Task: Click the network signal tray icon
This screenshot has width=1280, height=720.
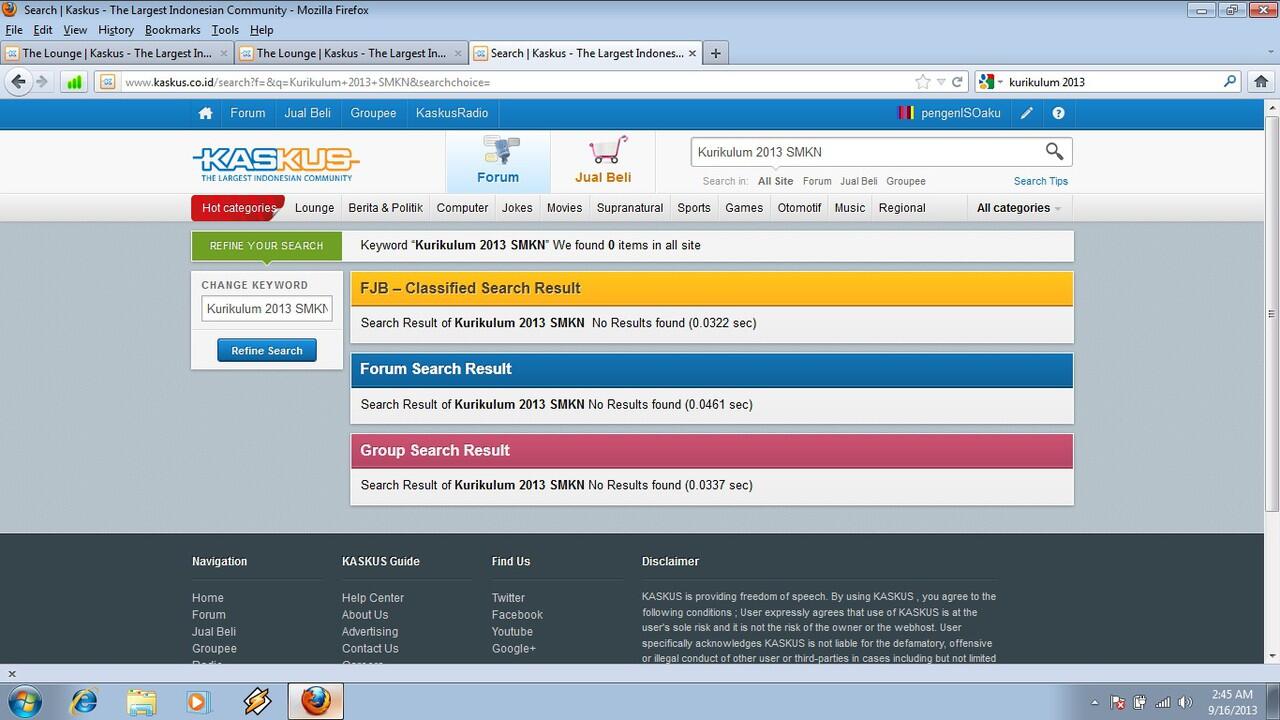Action: pyautogui.click(x=1163, y=702)
